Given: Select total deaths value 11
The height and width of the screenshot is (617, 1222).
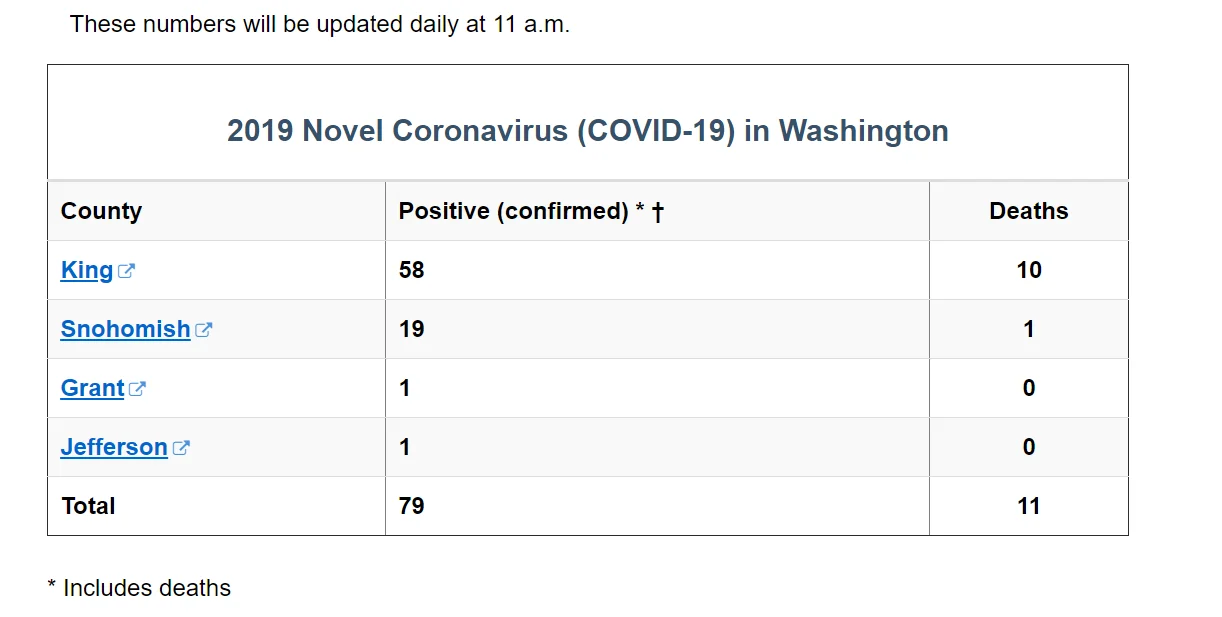Looking at the screenshot, I should click(x=1029, y=506).
